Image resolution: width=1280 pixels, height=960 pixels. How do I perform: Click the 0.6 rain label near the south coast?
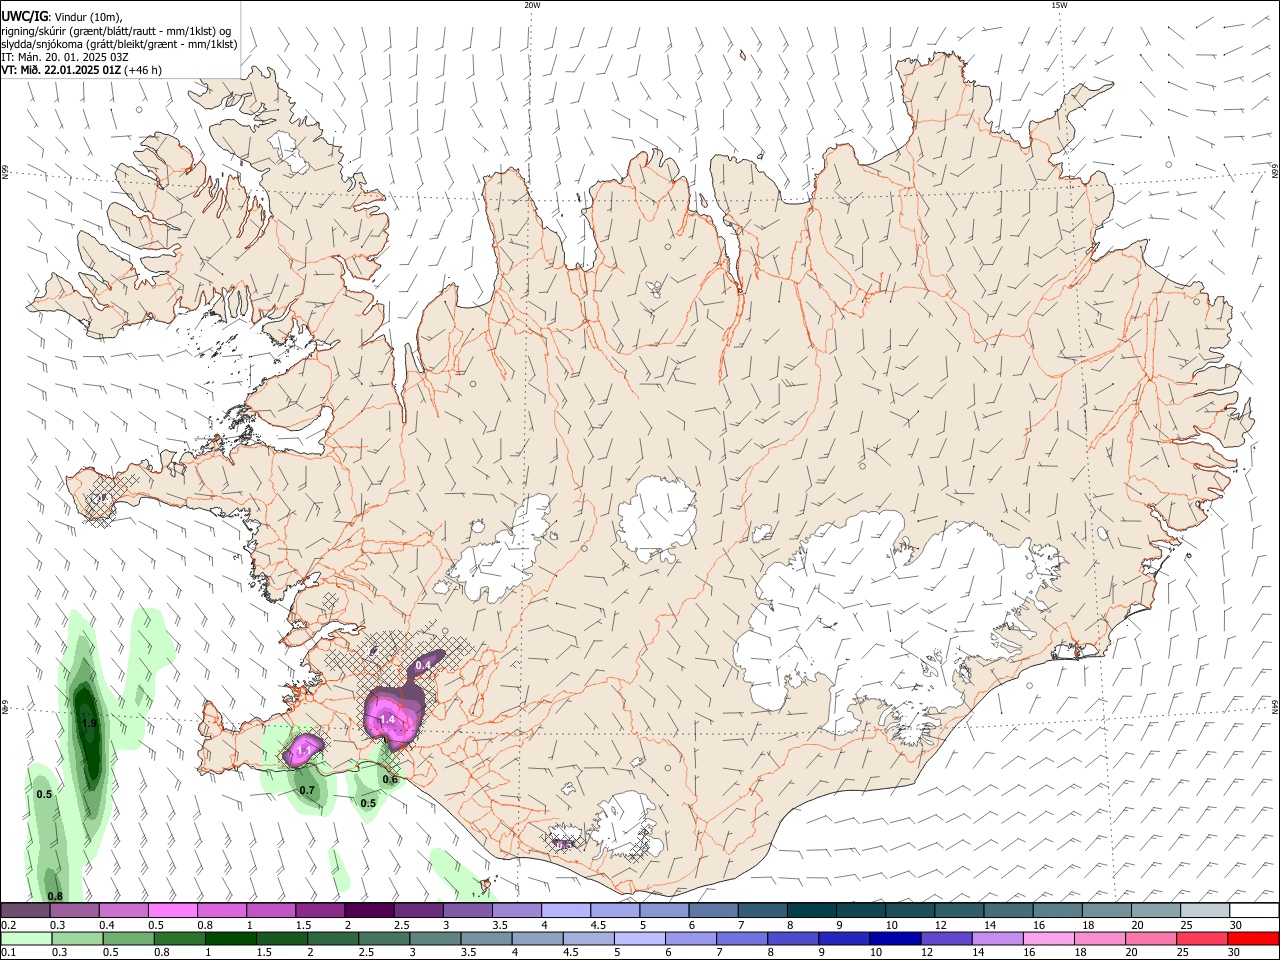coord(390,780)
